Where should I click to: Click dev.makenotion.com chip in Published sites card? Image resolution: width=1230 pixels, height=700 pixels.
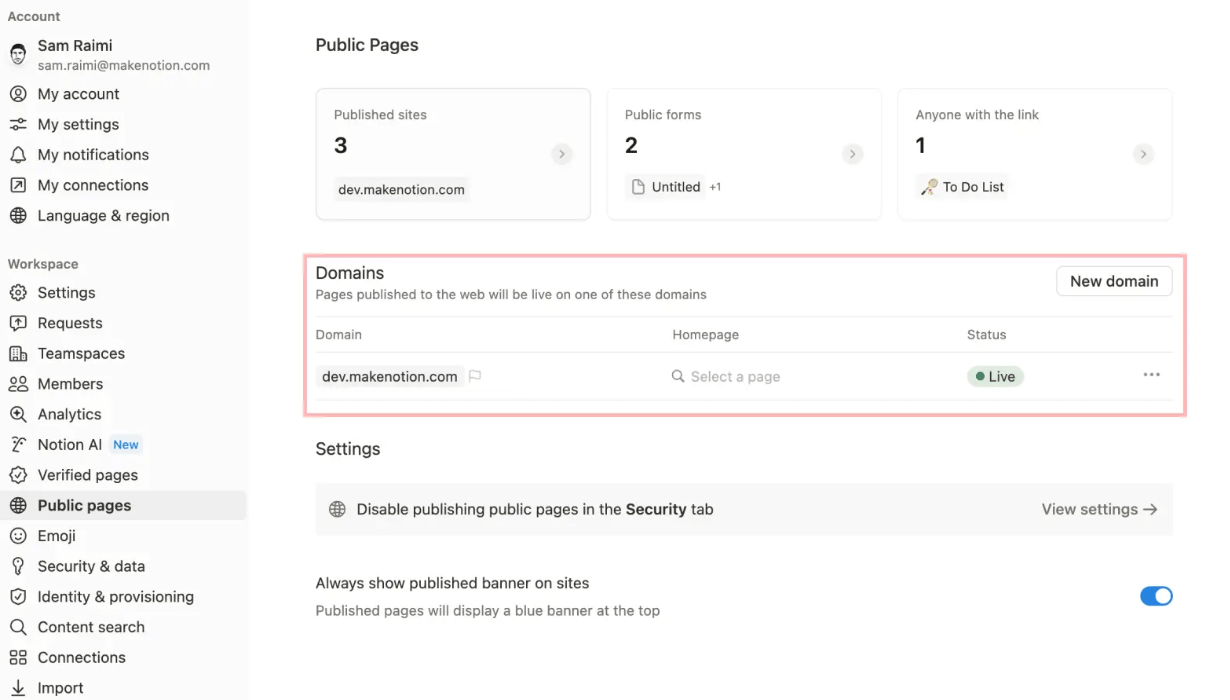click(x=401, y=190)
